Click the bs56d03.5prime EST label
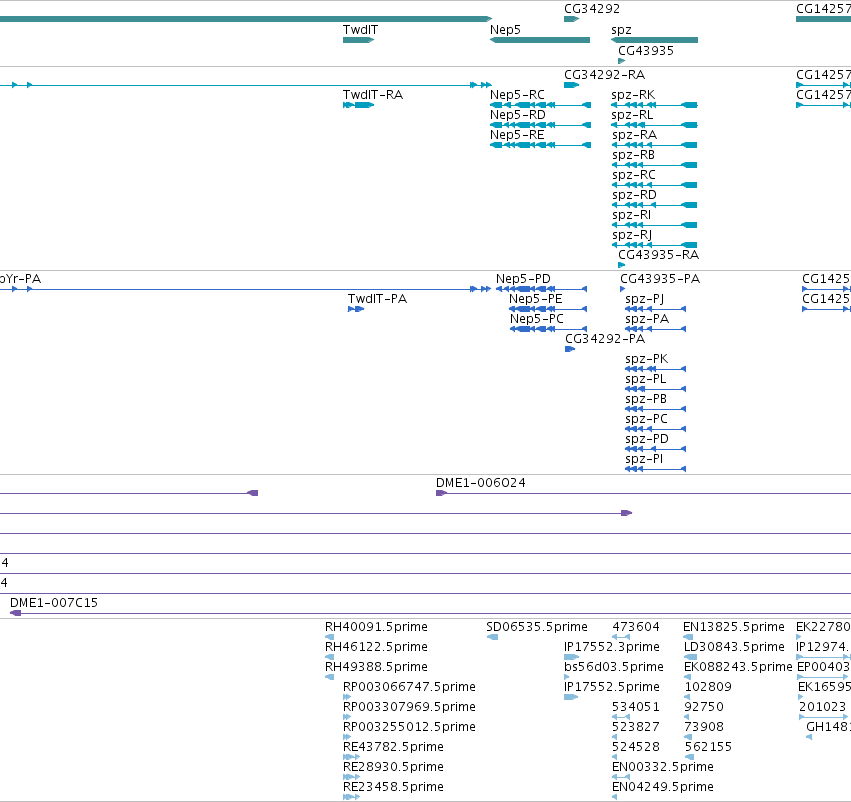The image size is (851, 802). (x=614, y=667)
